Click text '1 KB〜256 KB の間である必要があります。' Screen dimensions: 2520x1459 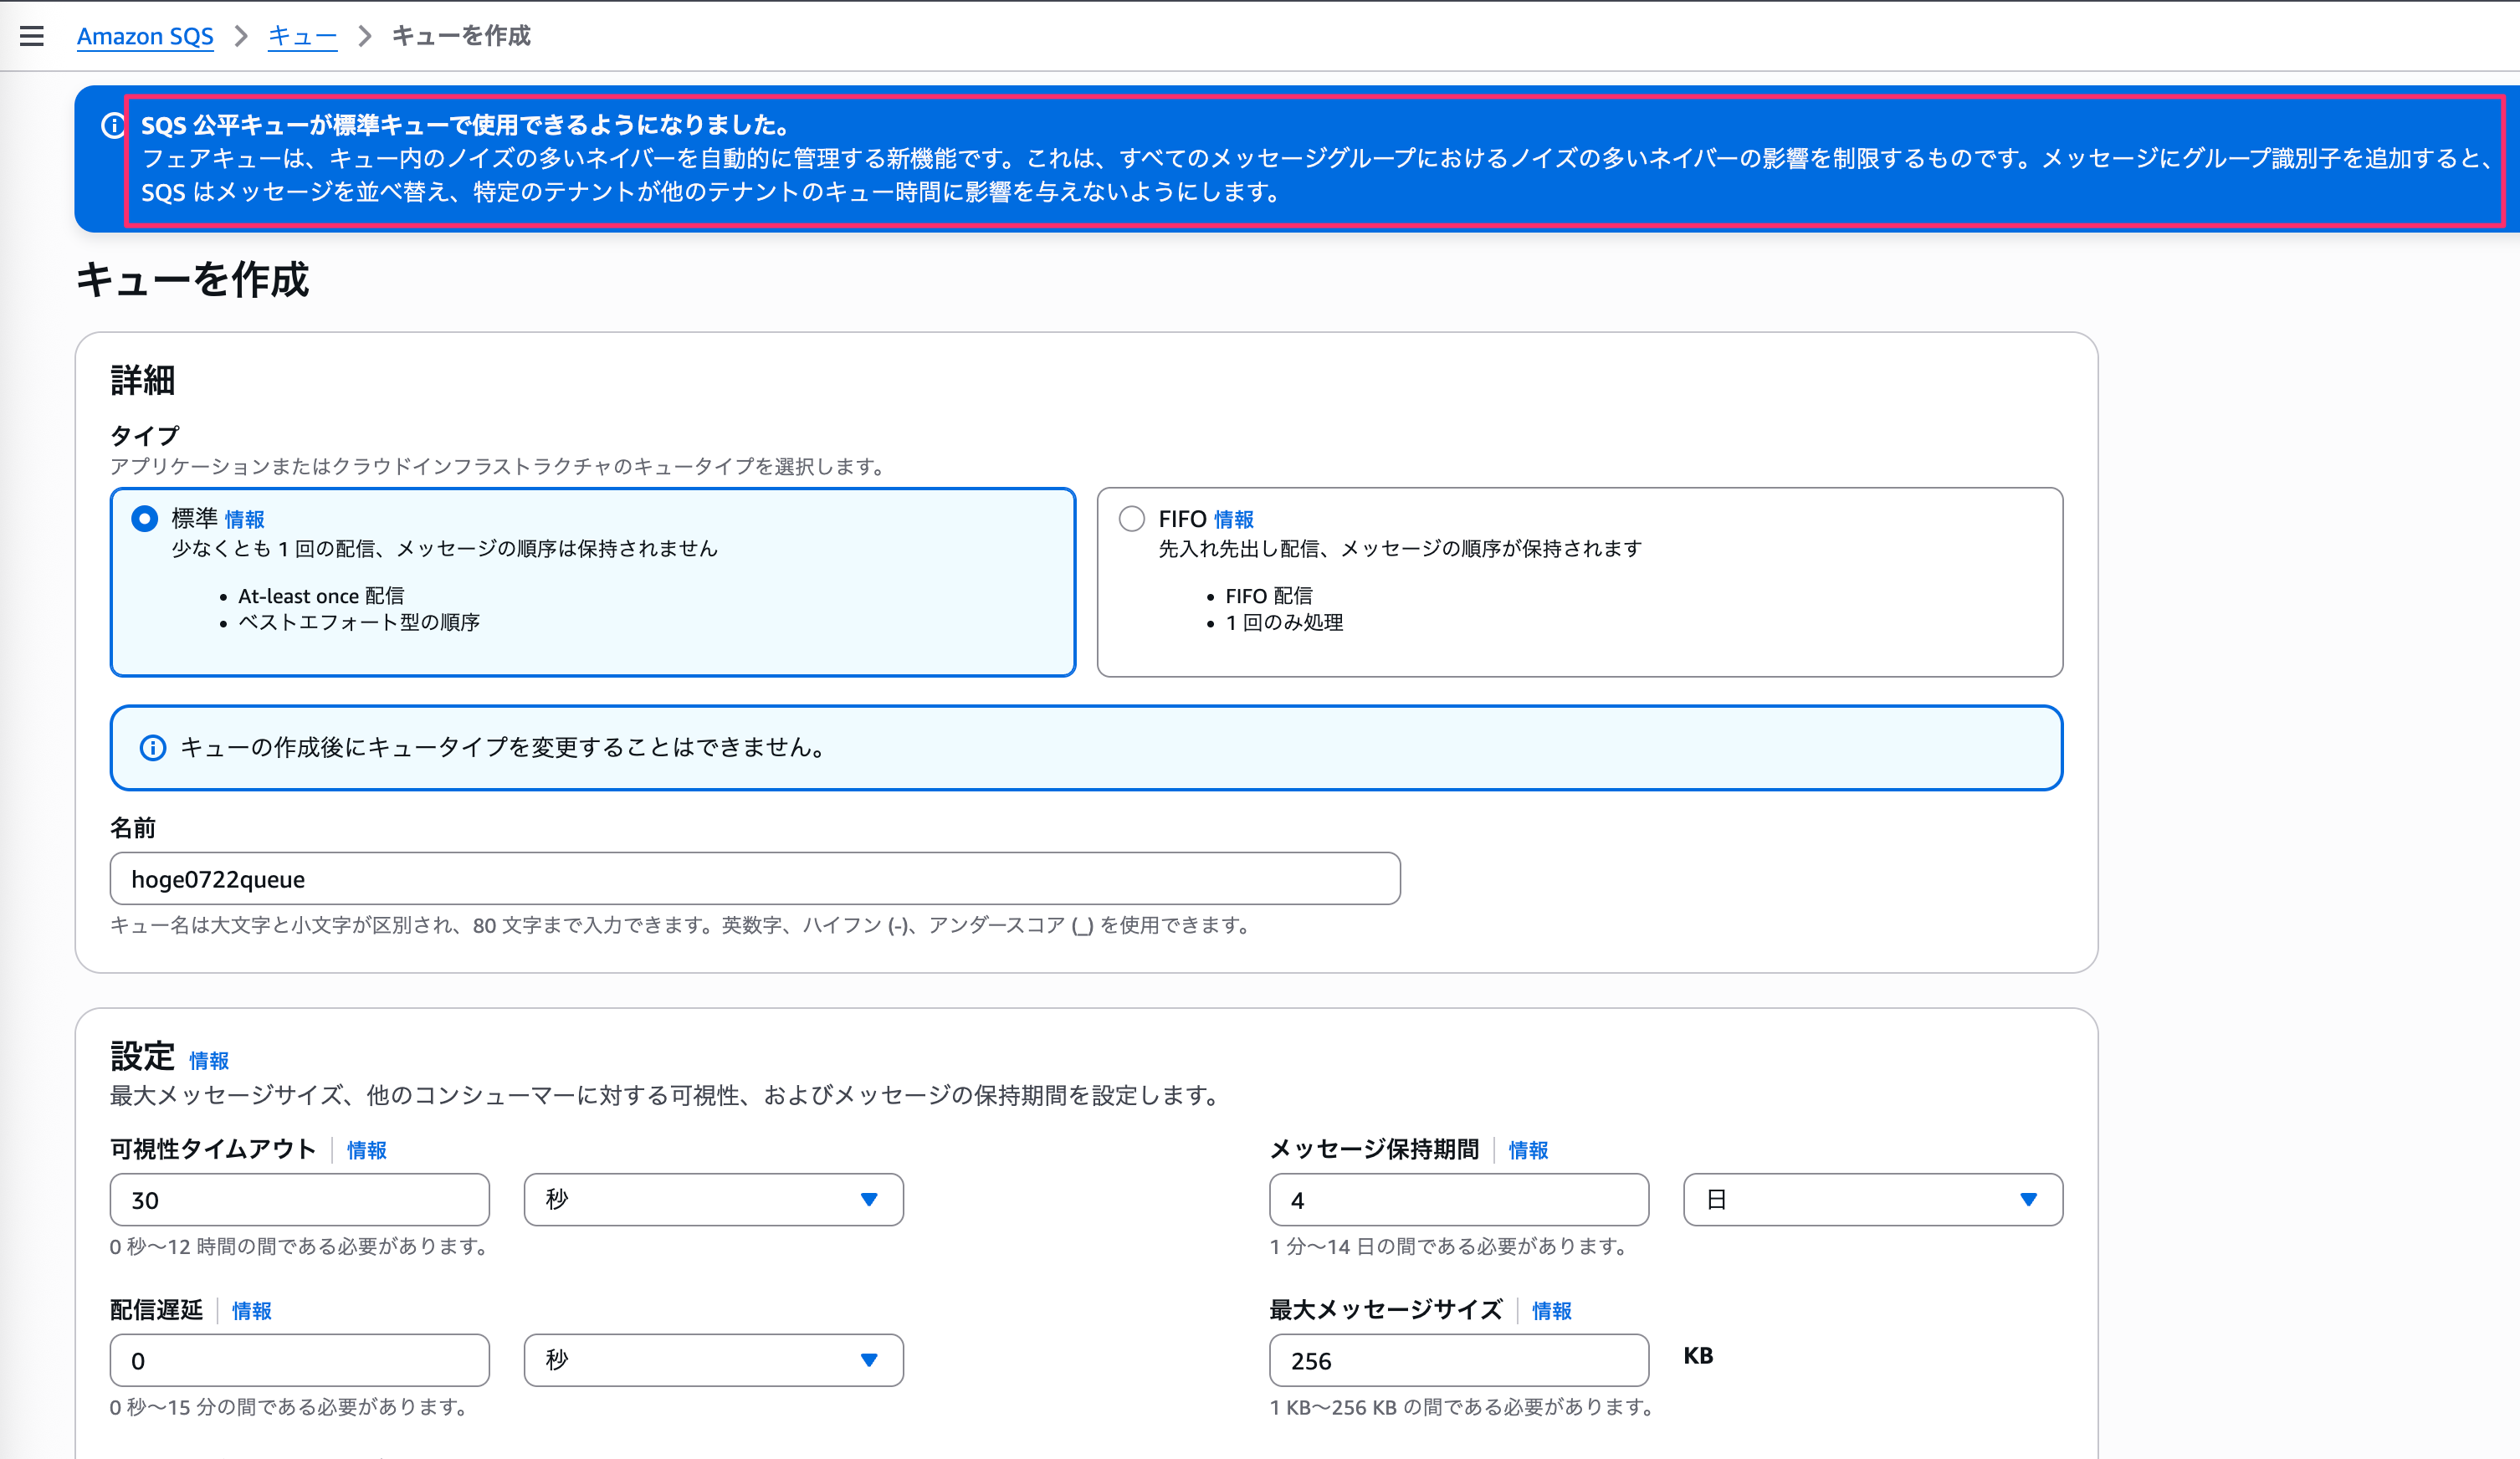tap(1462, 1407)
